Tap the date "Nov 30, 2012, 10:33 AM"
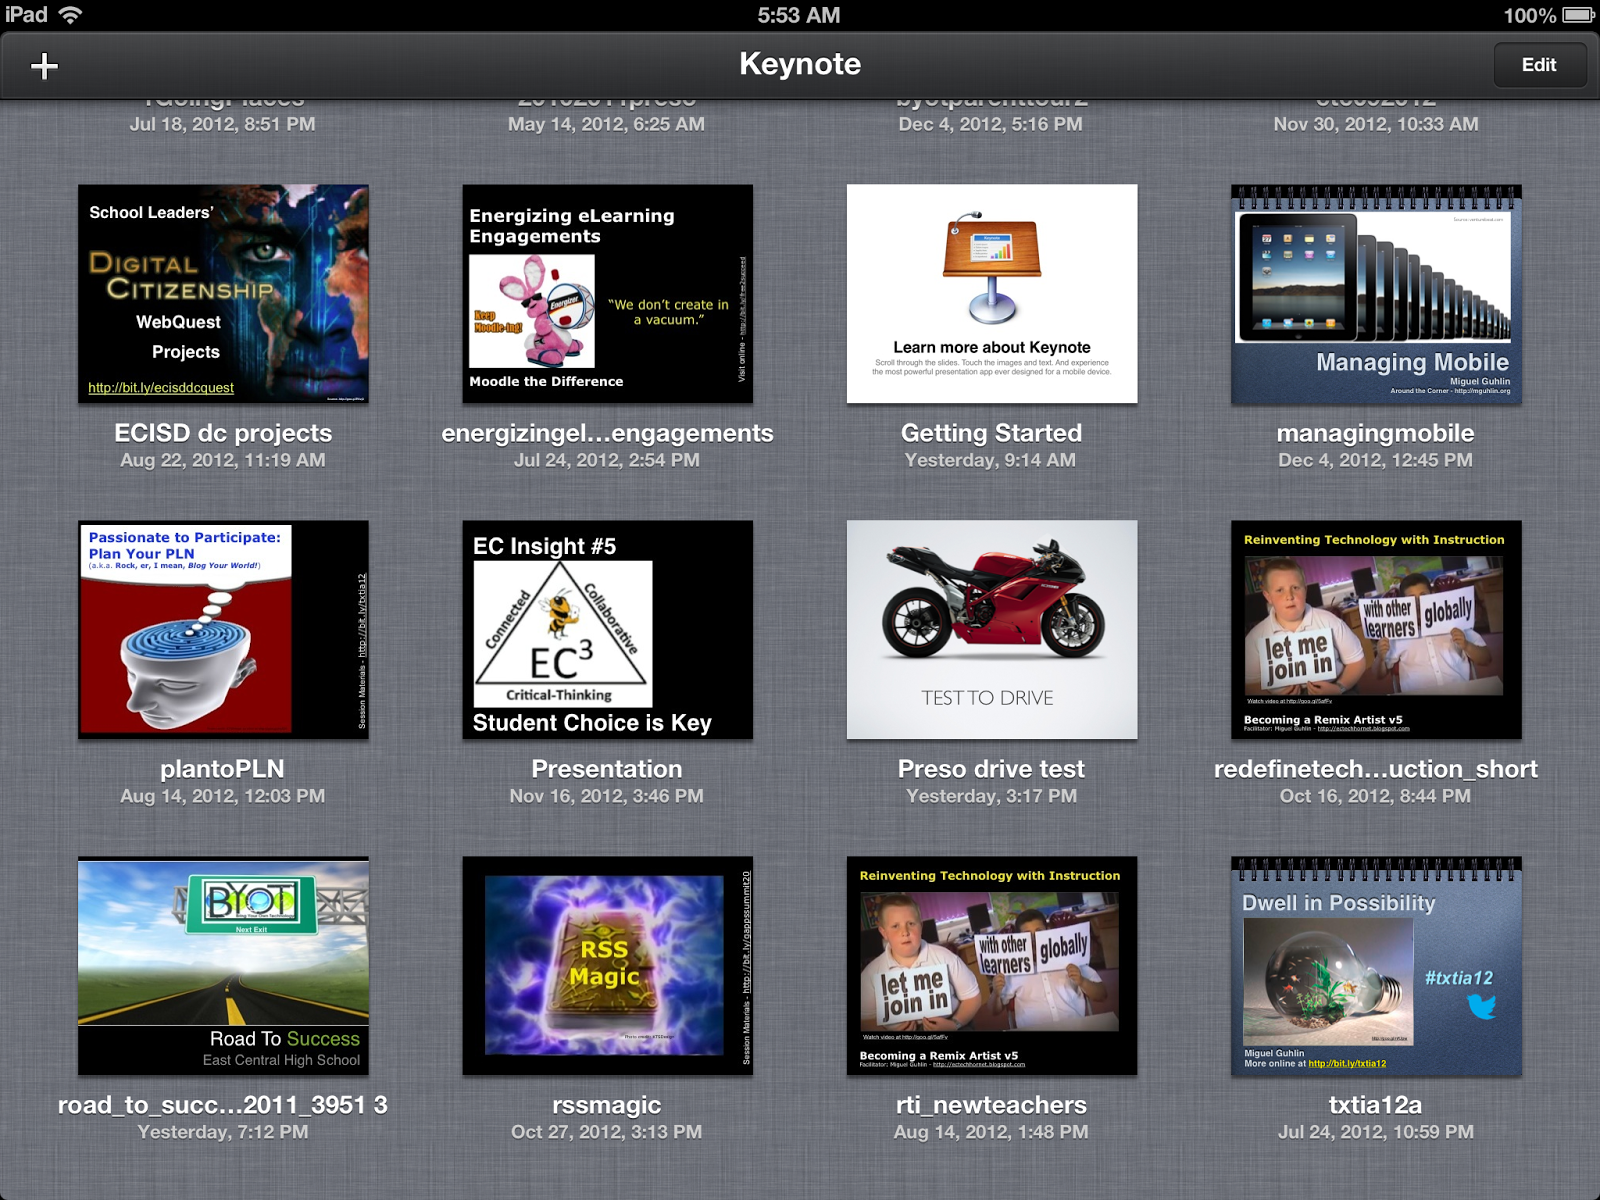 [x=1375, y=124]
